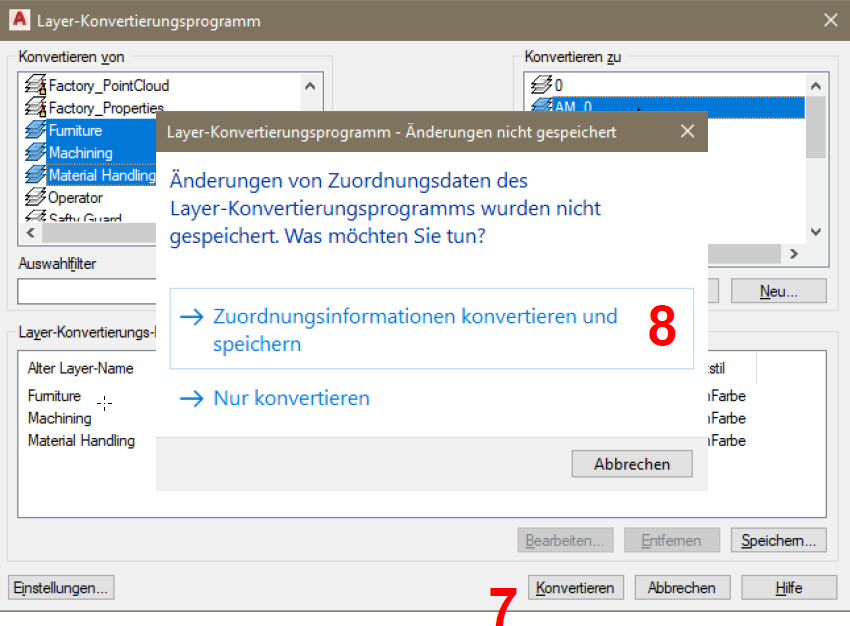Click the Machining layer icon
This screenshot has height=626, width=850.
[x=36, y=152]
